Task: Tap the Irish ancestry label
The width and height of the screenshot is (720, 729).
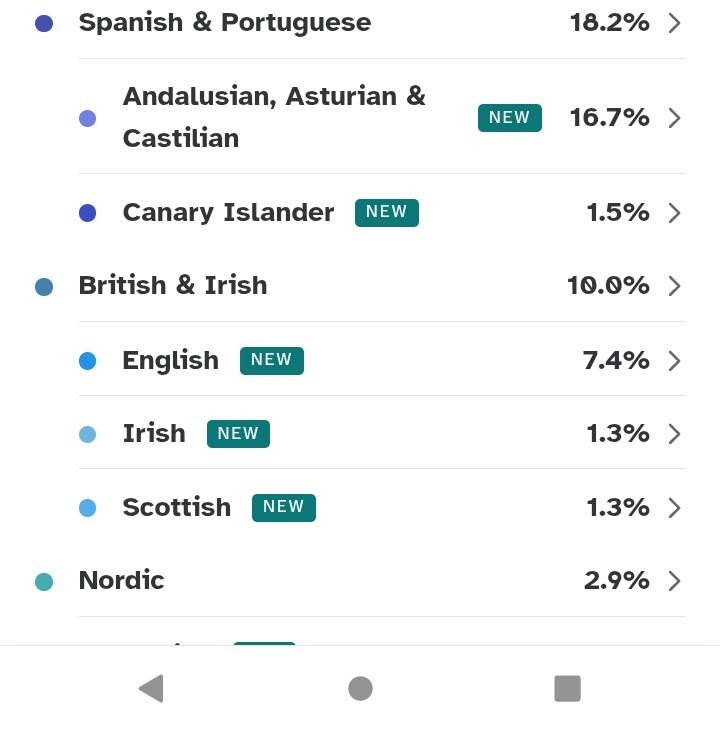Action: (154, 433)
